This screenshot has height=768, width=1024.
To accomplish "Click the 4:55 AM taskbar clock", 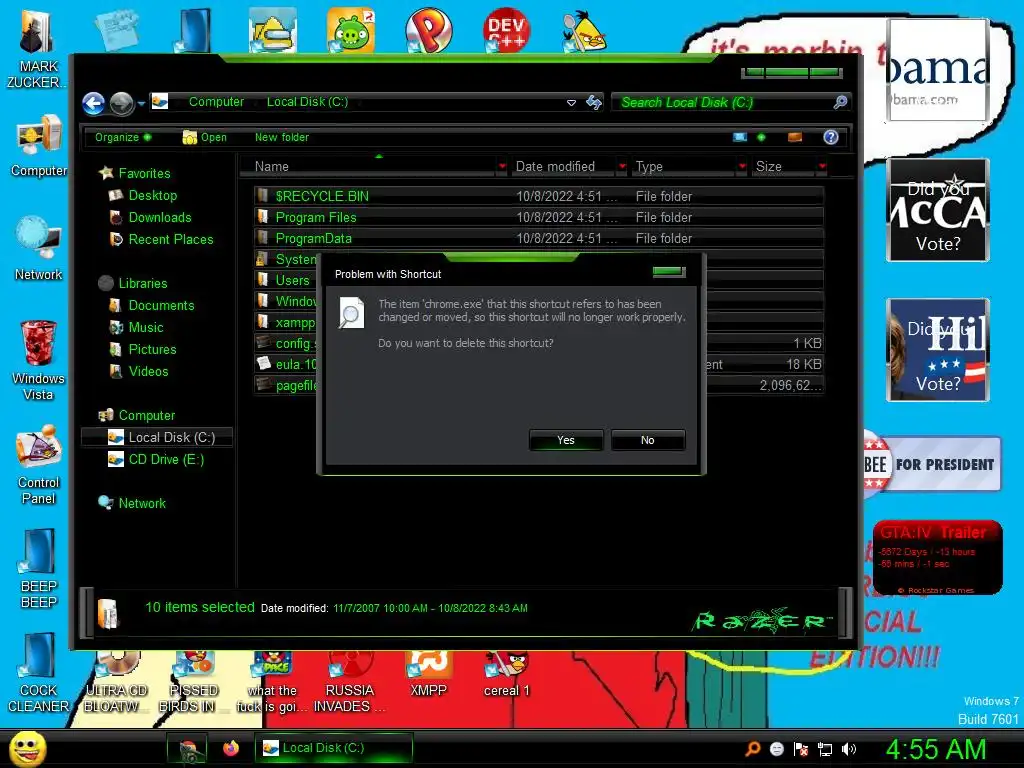I will coord(935,749).
